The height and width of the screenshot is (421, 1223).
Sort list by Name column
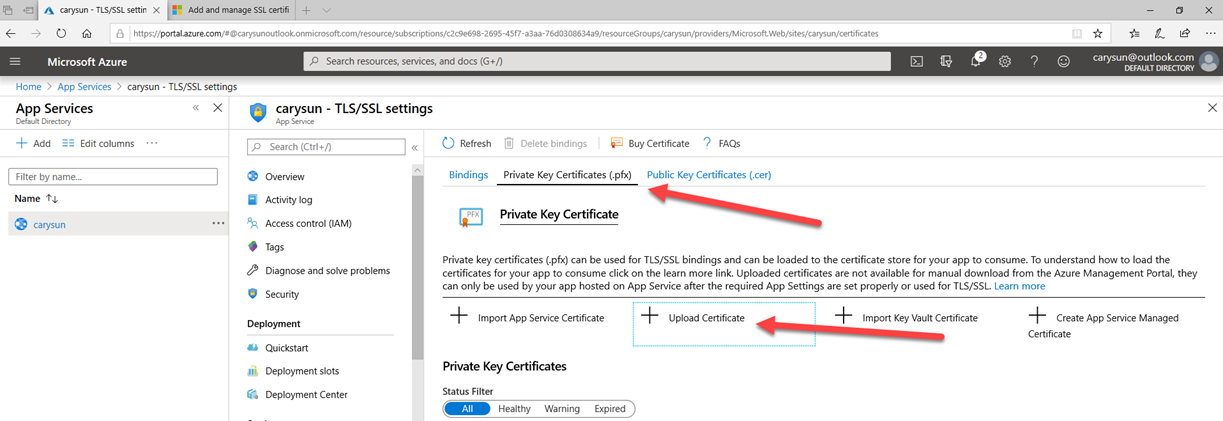tap(36, 198)
